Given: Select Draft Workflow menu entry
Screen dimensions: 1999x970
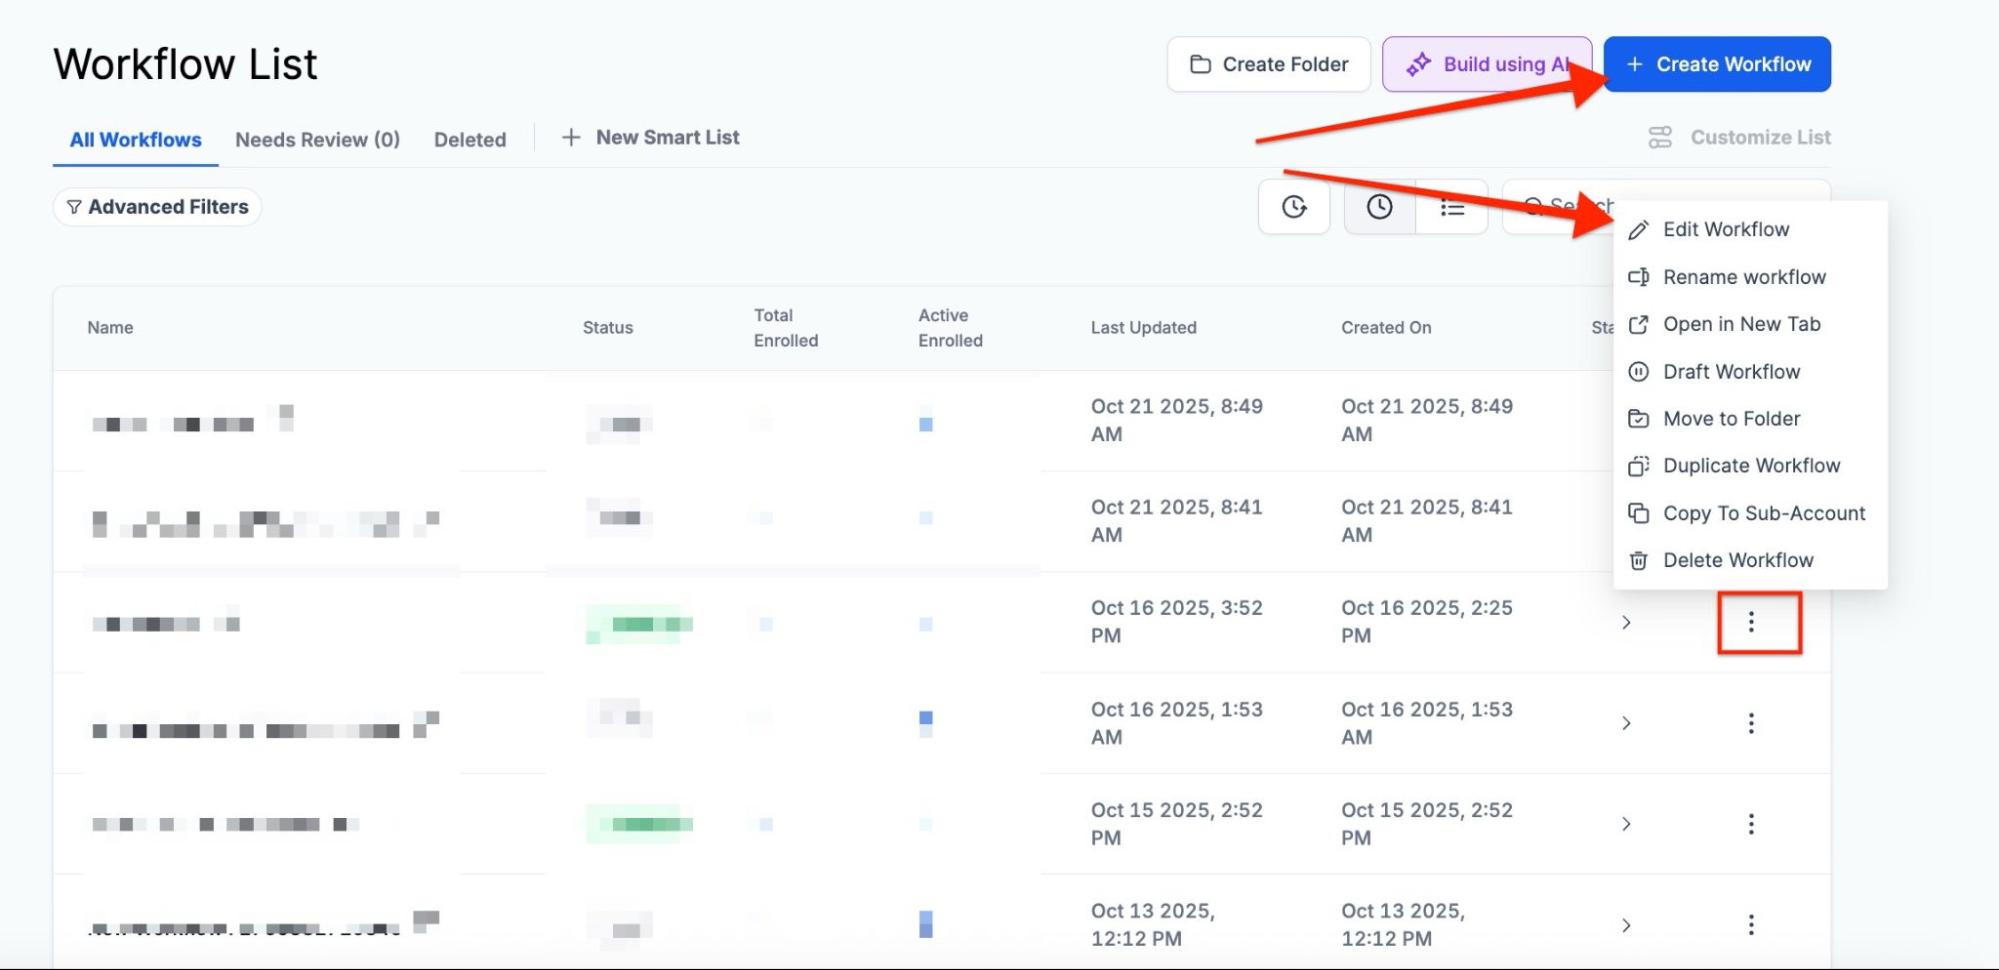Looking at the screenshot, I should (x=1730, y=372).
